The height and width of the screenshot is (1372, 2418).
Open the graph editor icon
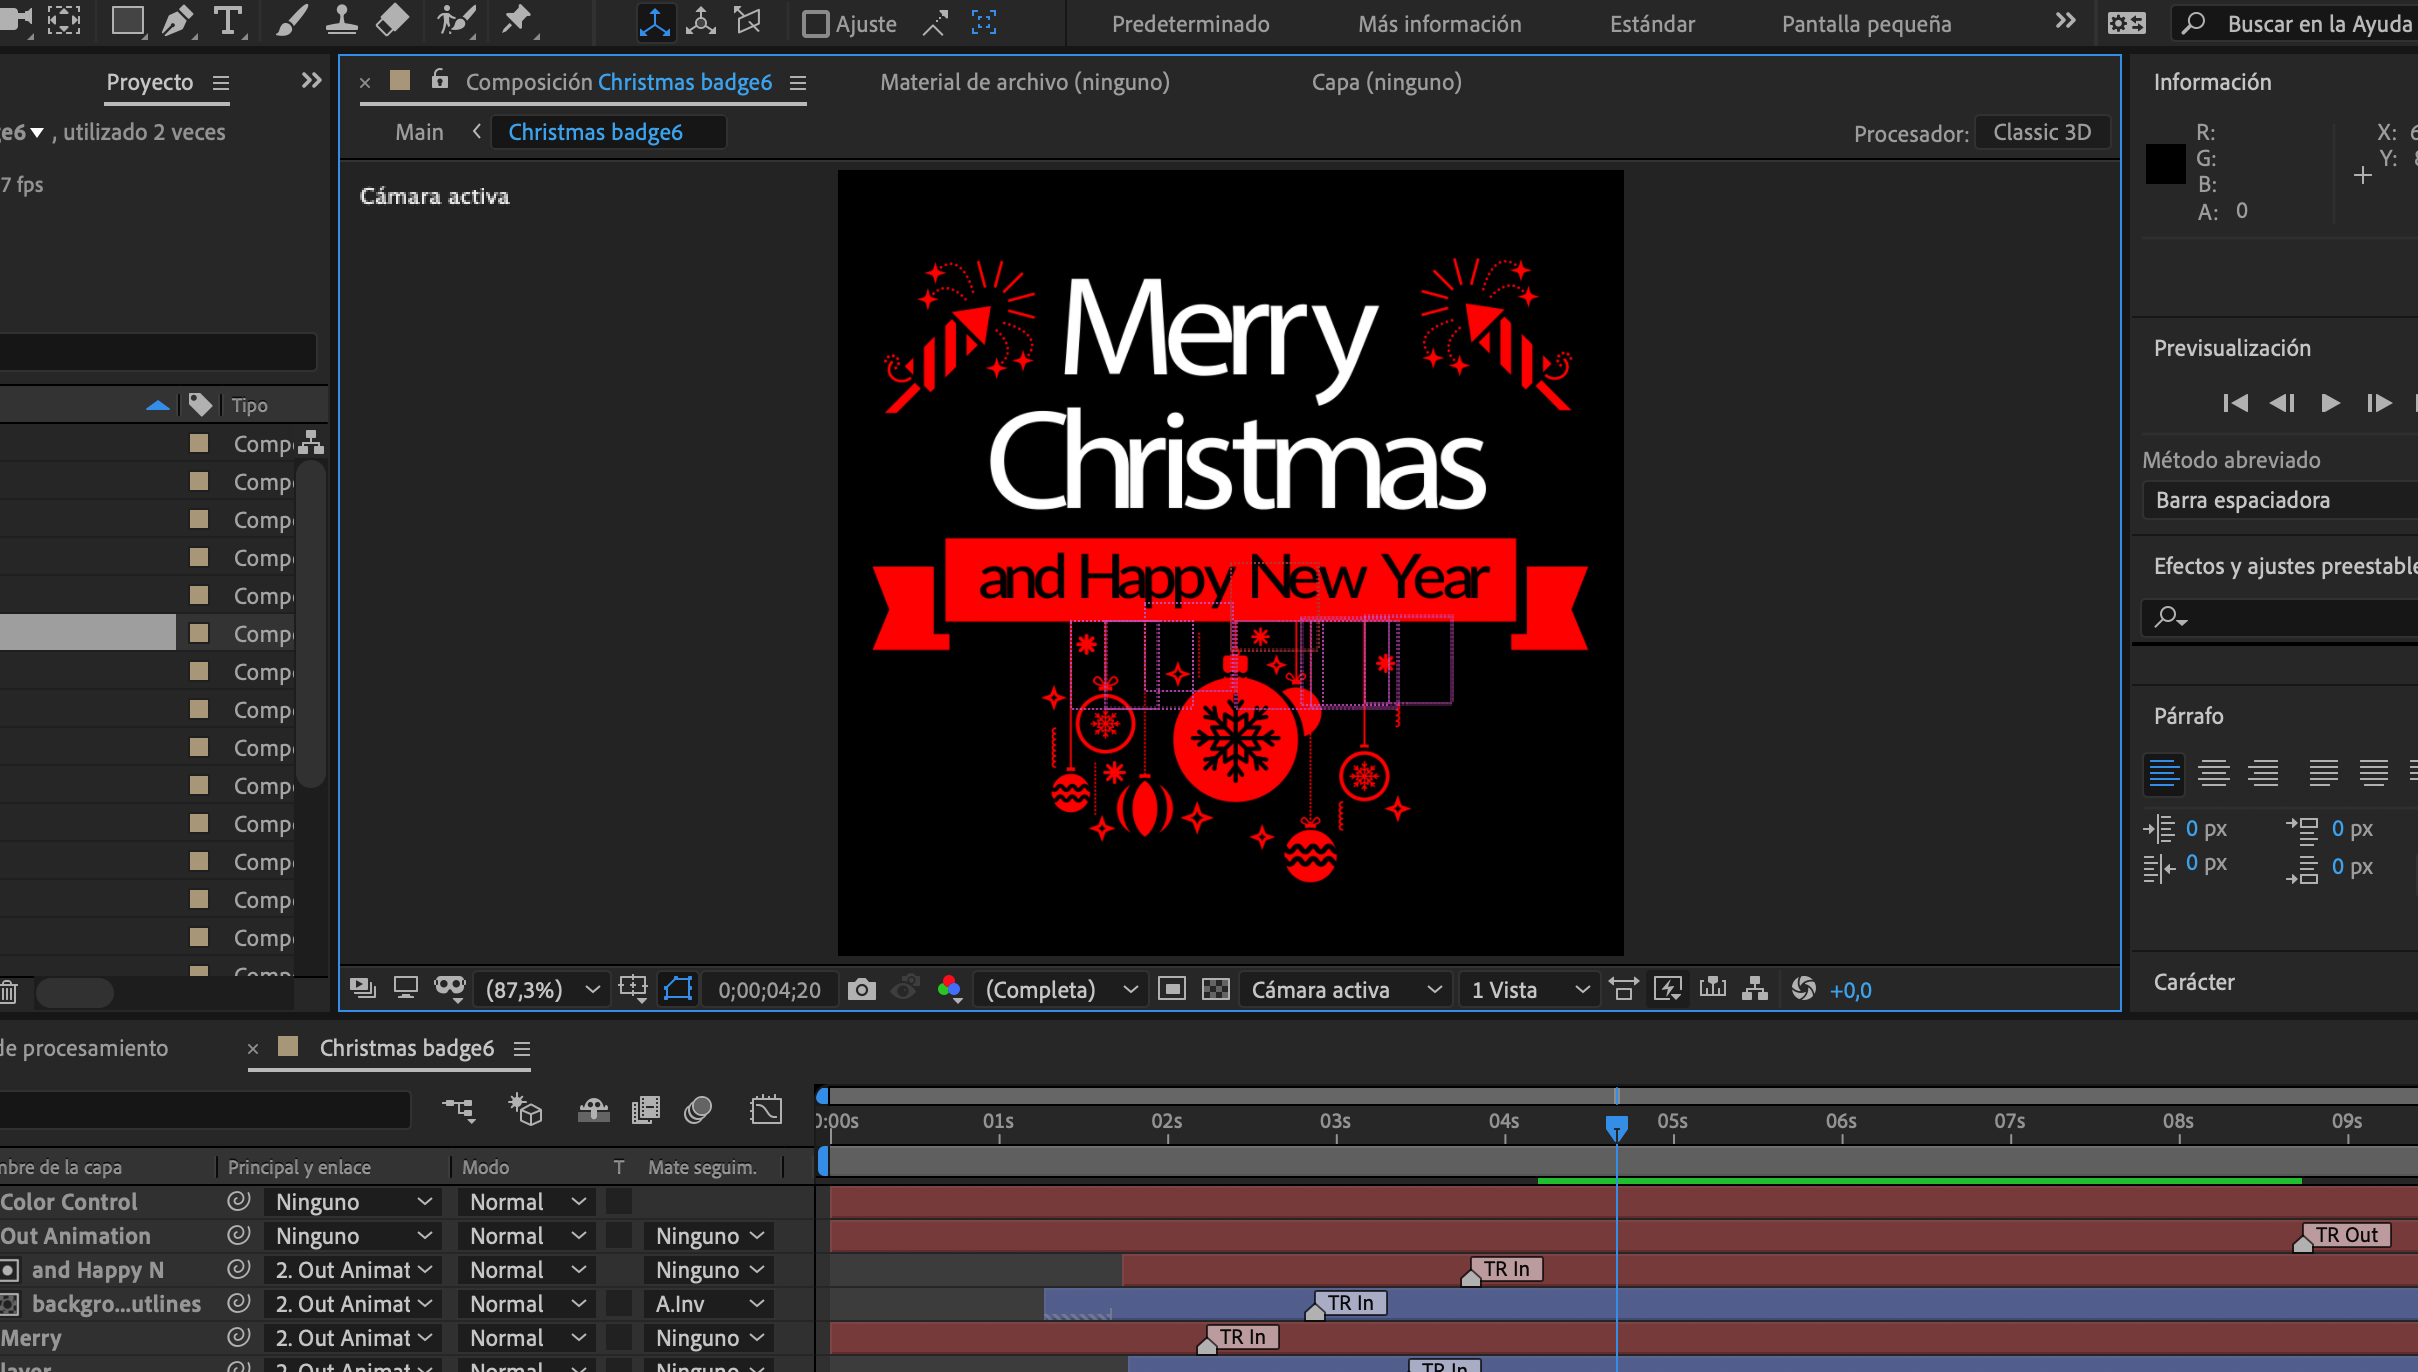click(x=766, y=1110)
